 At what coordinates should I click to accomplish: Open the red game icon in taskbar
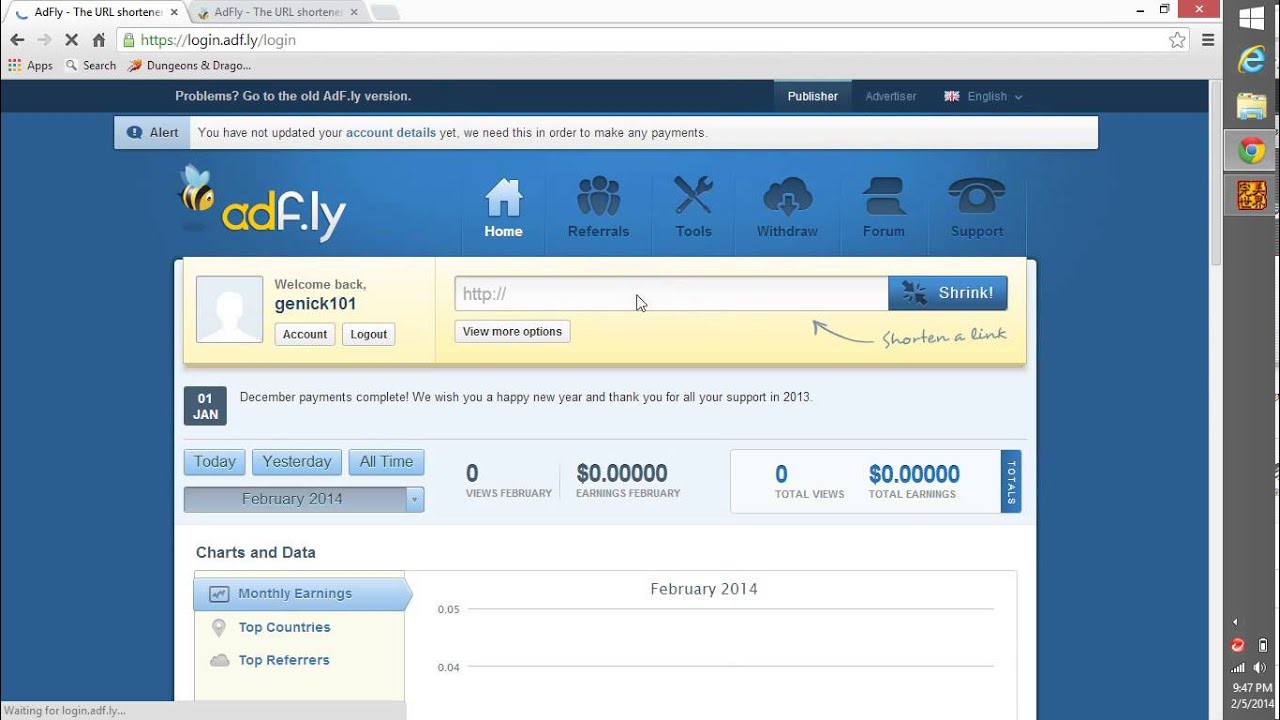(1252, 195)
